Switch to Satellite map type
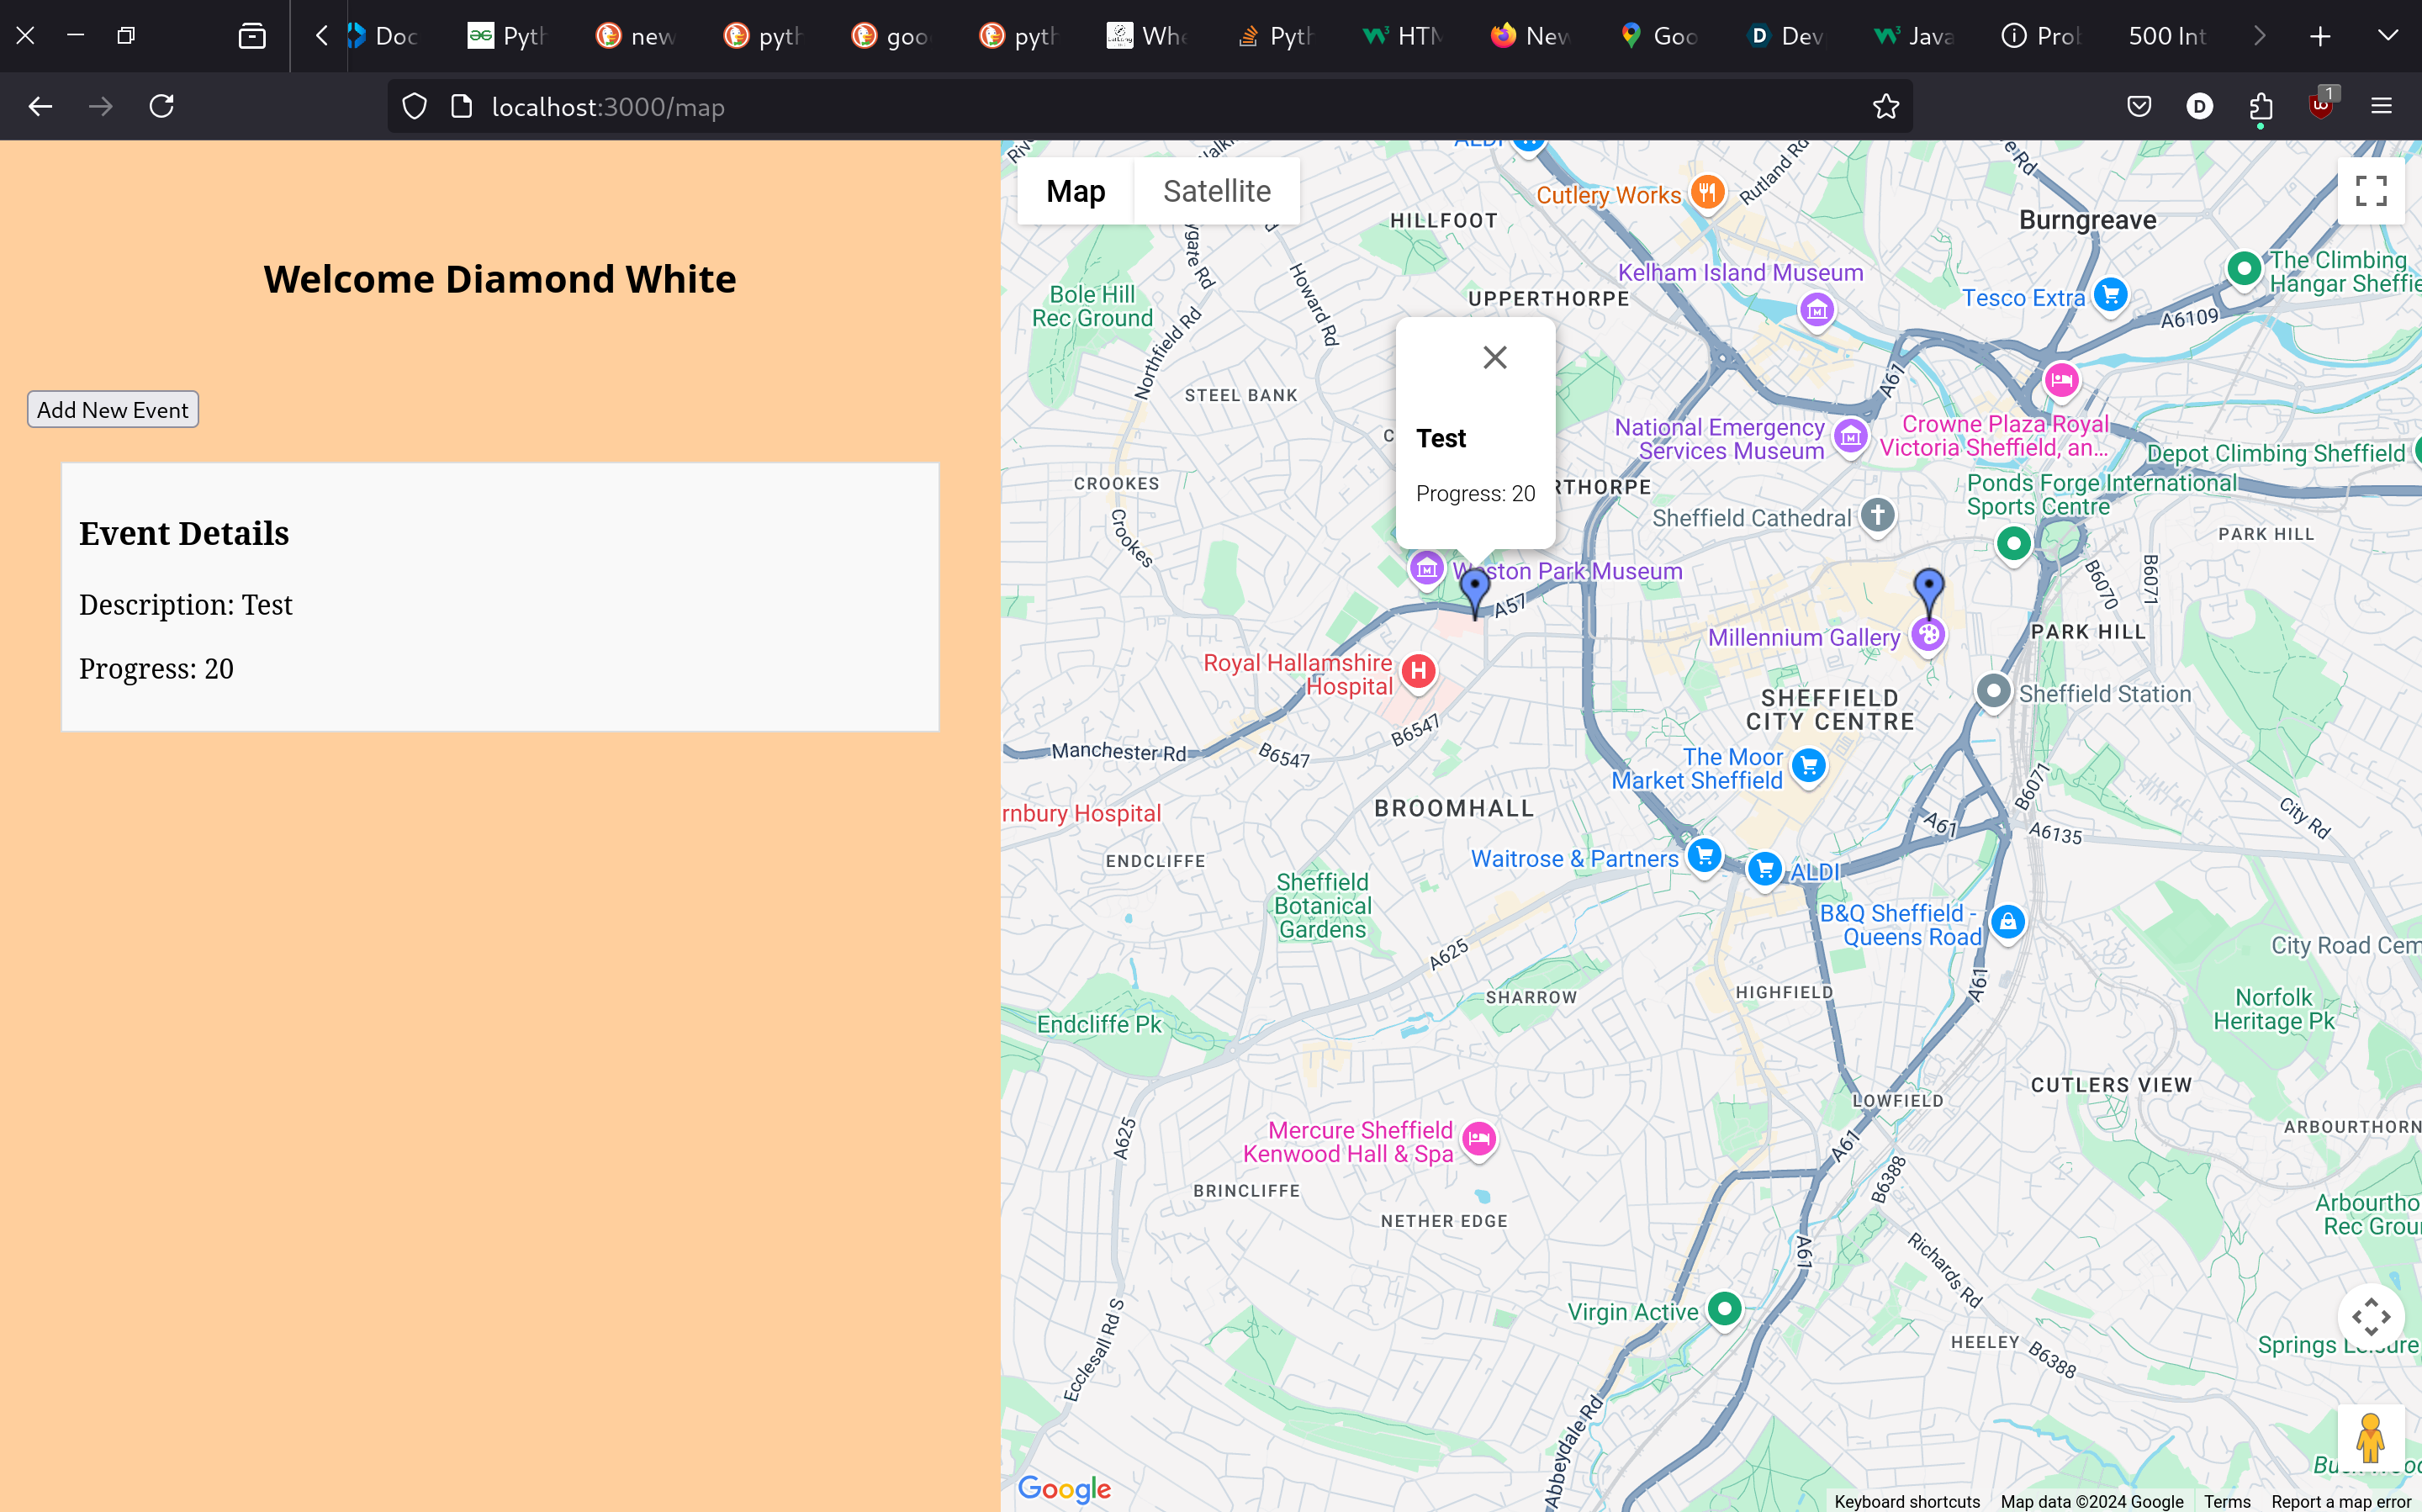 1216,191
